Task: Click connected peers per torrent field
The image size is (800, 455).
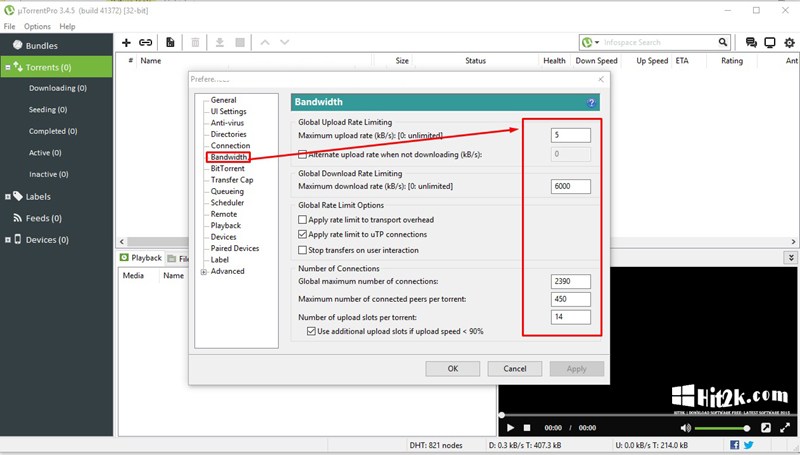Action: pos(571,299)
